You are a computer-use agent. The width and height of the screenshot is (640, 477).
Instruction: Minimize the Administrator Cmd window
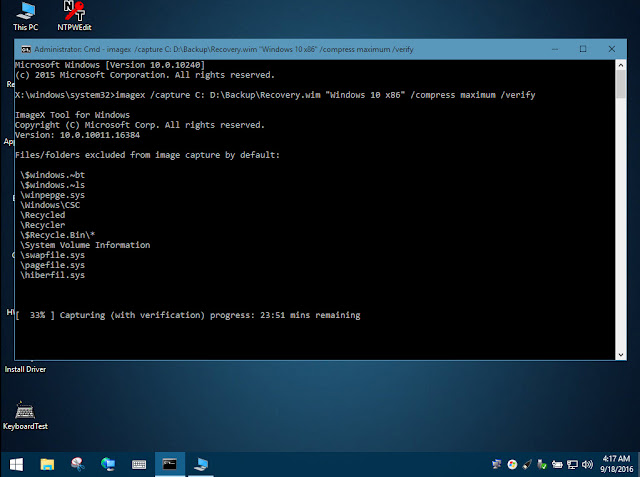point(555,49)
